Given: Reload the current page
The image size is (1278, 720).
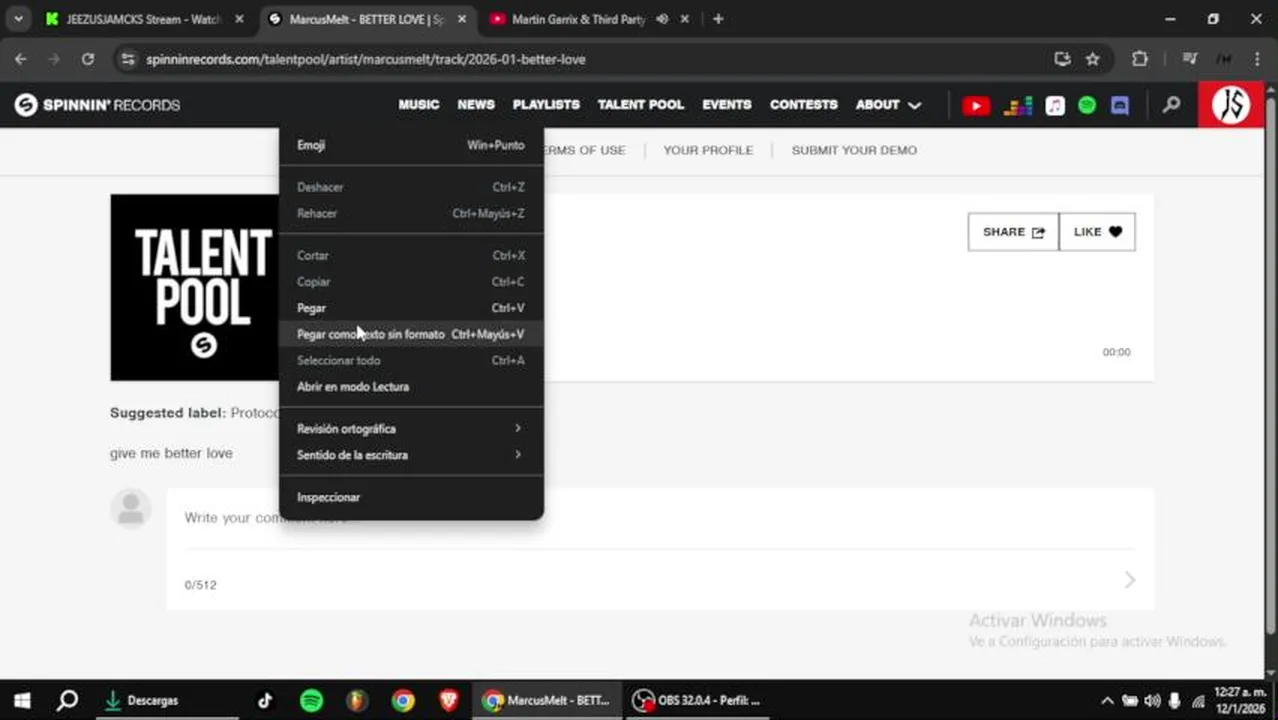Looking at the screenshot, I should 88,59.
